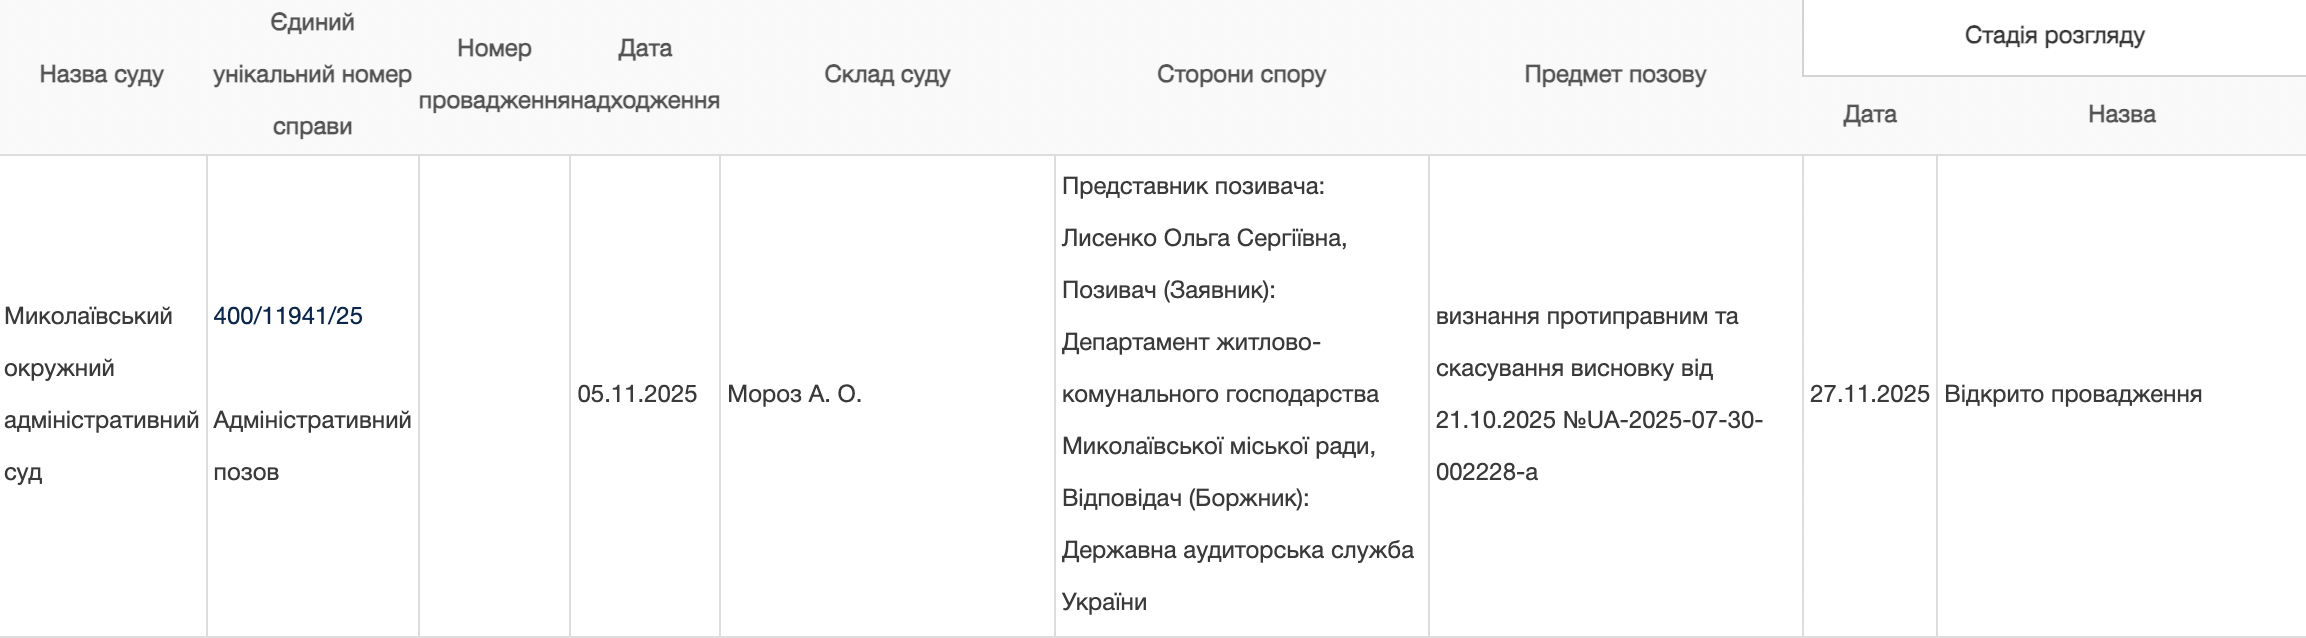
Task: Click the "Адміністративний позов" text
Action: [x=312, y=446]
